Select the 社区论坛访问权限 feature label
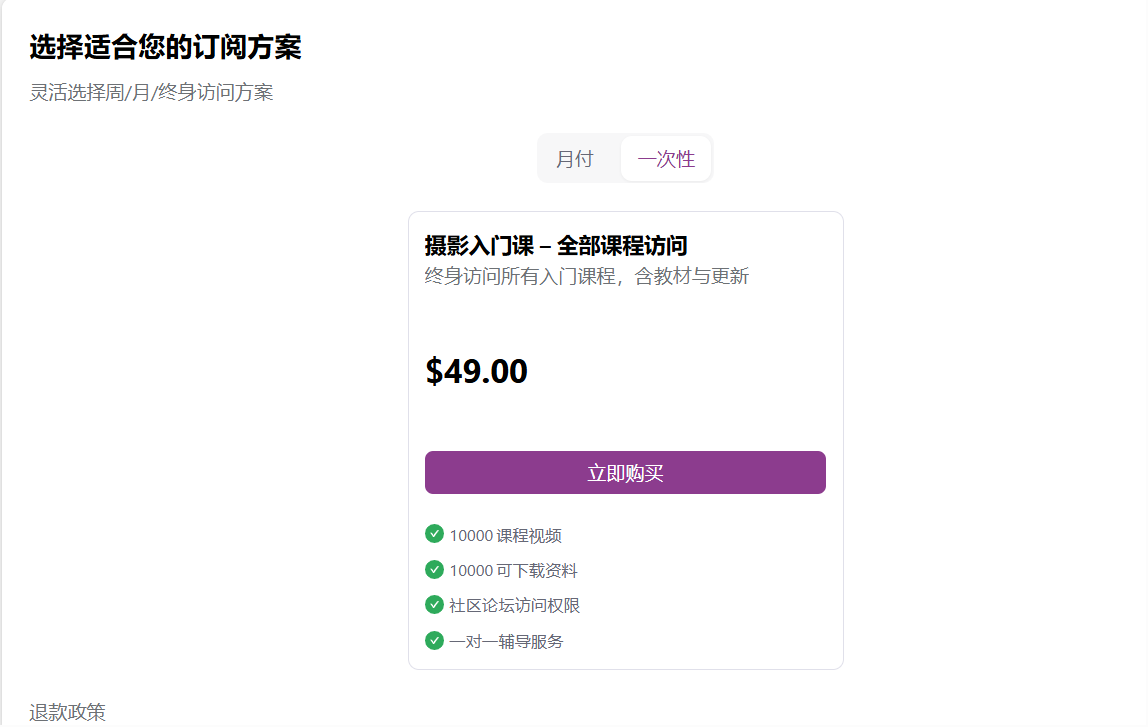Image resolution: width=1148 pixels, height=727 pixels. point(514,606)
